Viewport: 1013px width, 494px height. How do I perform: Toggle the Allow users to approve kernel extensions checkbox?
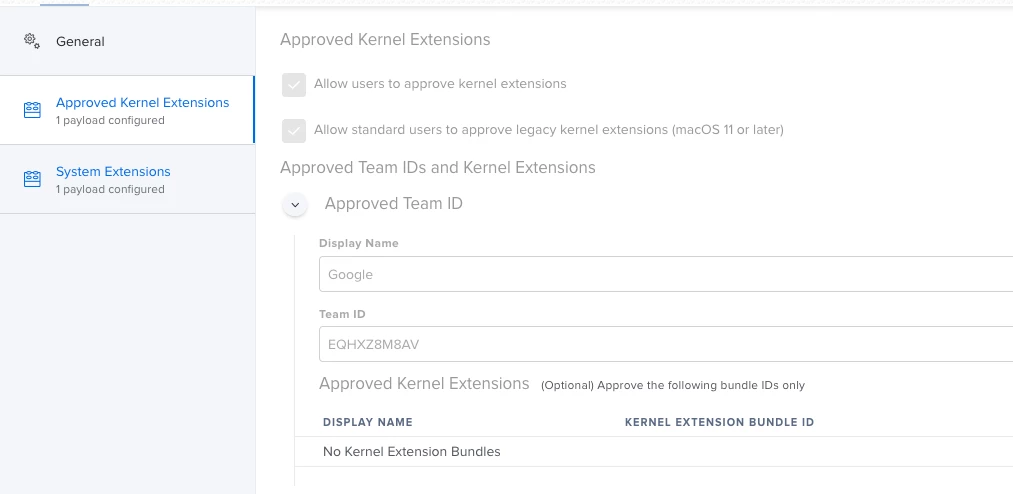point(294,84)
